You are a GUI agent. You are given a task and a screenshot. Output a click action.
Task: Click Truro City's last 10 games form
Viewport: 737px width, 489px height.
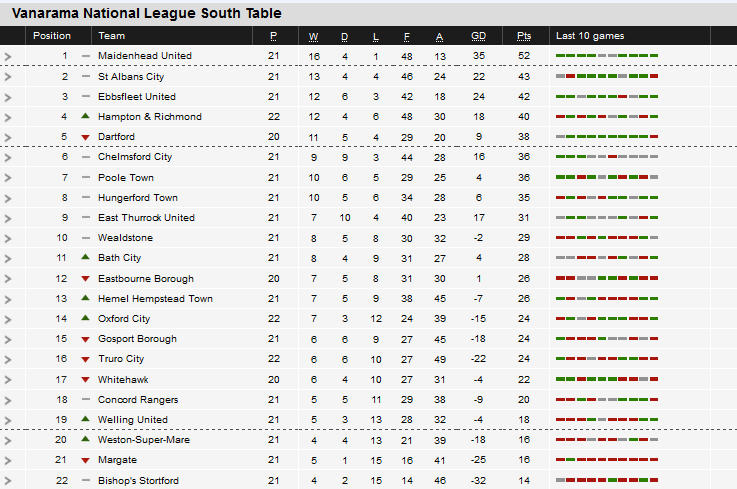point(606,358)
